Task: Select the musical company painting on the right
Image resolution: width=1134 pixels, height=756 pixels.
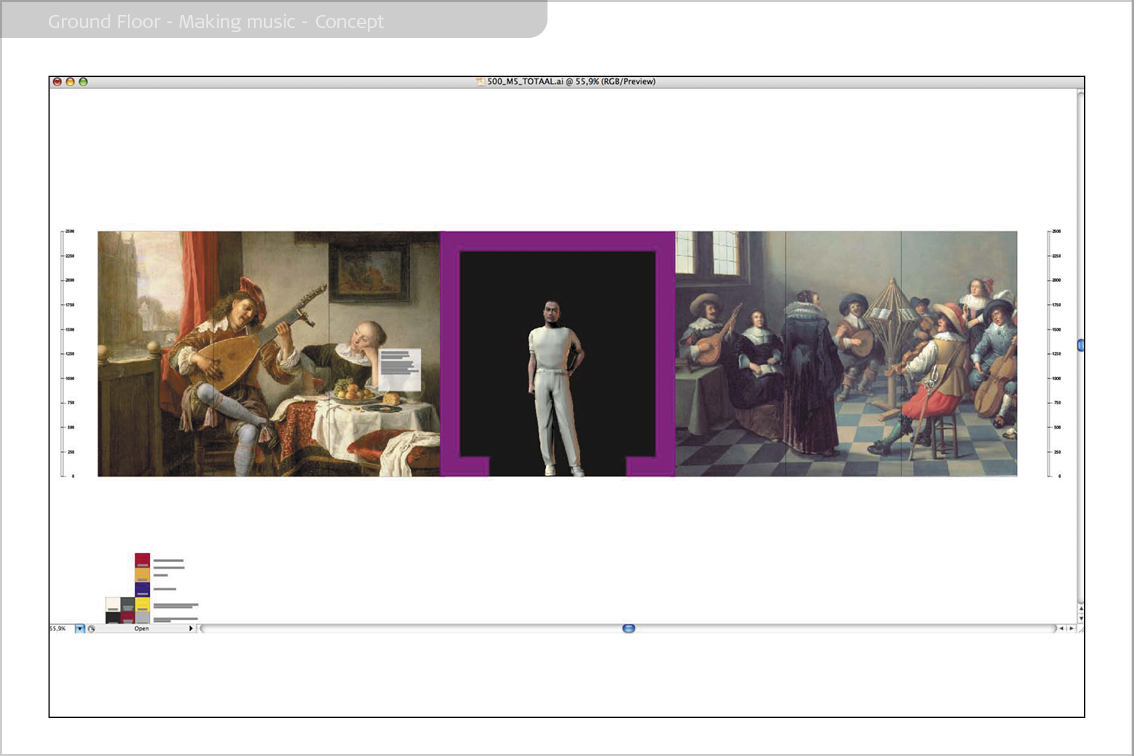Action: point(846,354)
